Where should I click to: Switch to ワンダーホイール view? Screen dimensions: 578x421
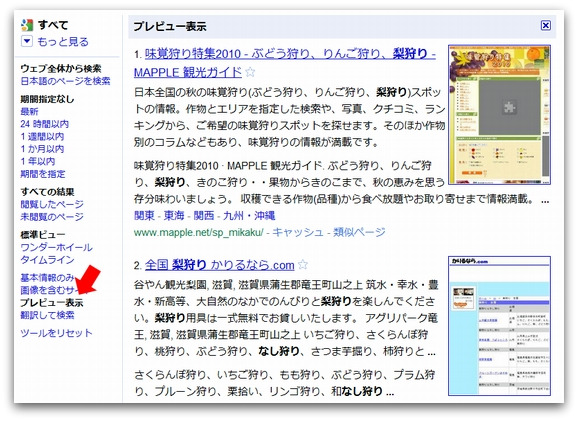[x=56, y=247]
